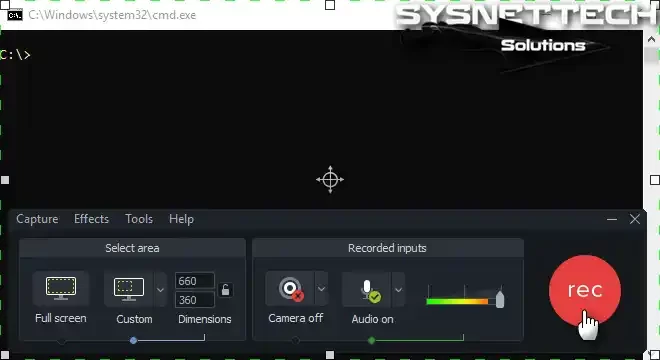The width and height of the screenshot is (660, 360).
Task: Expand the audio options dropdown arrow
Action: [398, 290]
